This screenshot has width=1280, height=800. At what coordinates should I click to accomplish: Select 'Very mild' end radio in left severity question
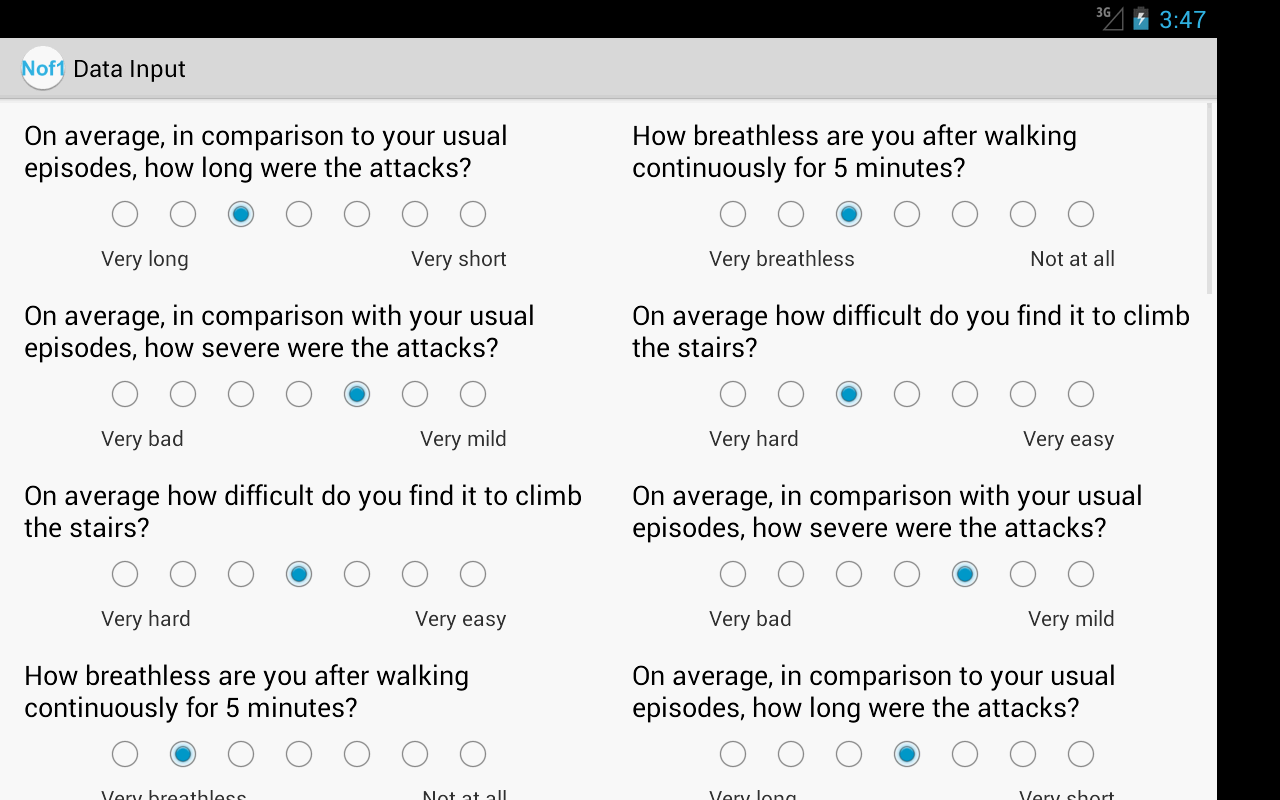coord(473,394)
